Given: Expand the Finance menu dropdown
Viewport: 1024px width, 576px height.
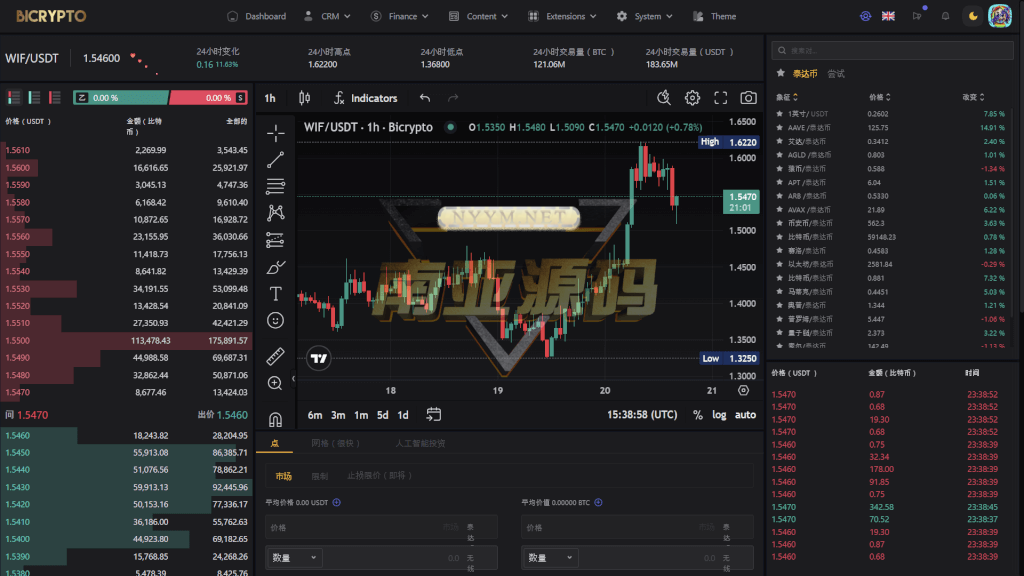Looking at the screenshot, I should pyautogui.click(x=400, y=16).
